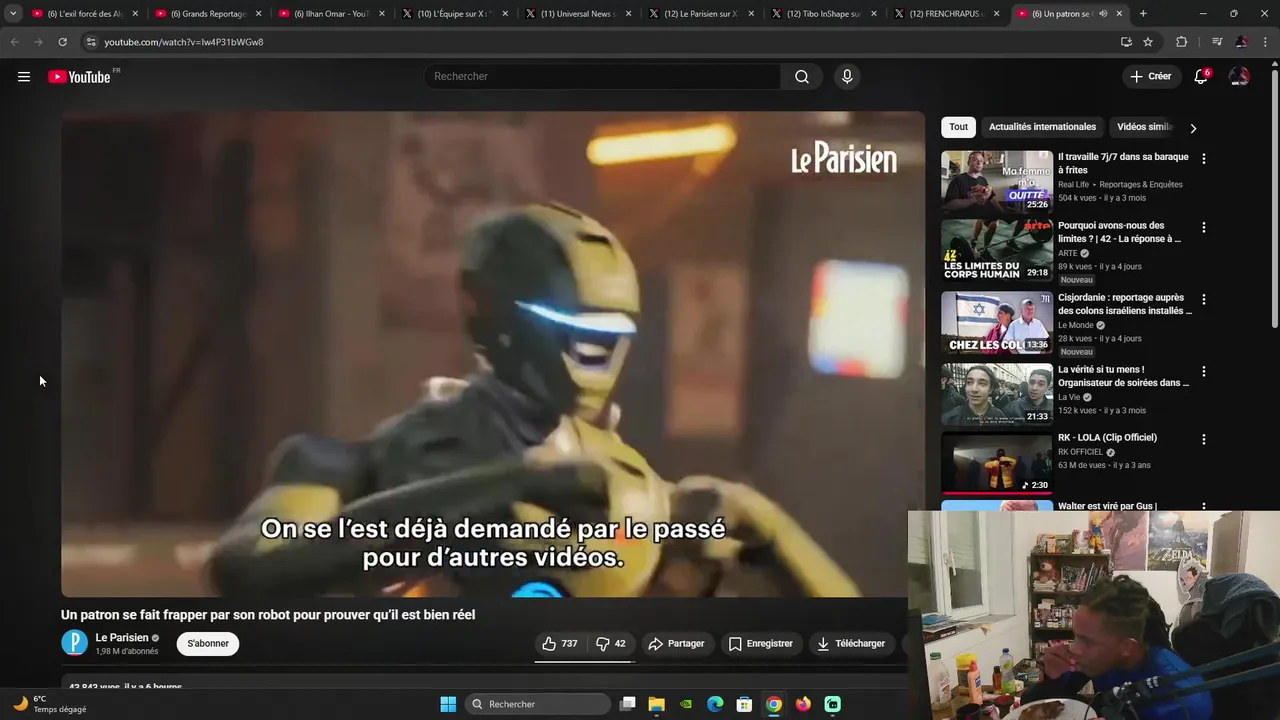
Task: Open the Les limites du corps humain thumbnail
Action: 997,251
